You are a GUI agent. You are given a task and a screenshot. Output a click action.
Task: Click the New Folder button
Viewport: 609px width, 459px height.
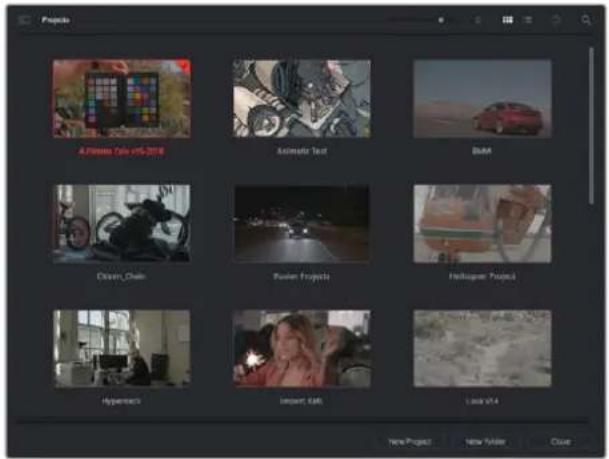coord(485,442)
